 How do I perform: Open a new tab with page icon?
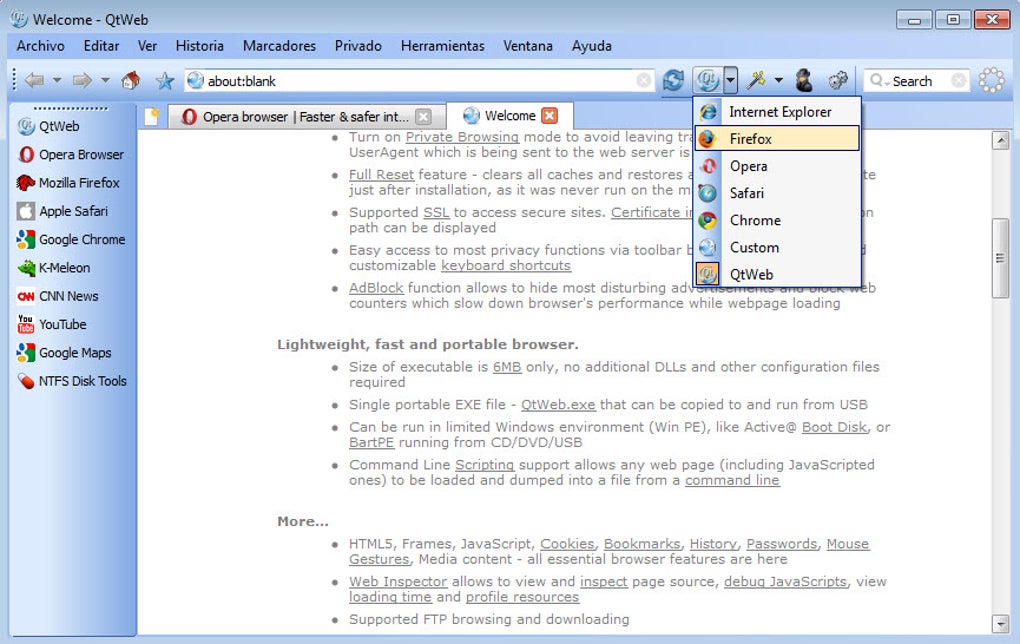(x=152, y=116)
